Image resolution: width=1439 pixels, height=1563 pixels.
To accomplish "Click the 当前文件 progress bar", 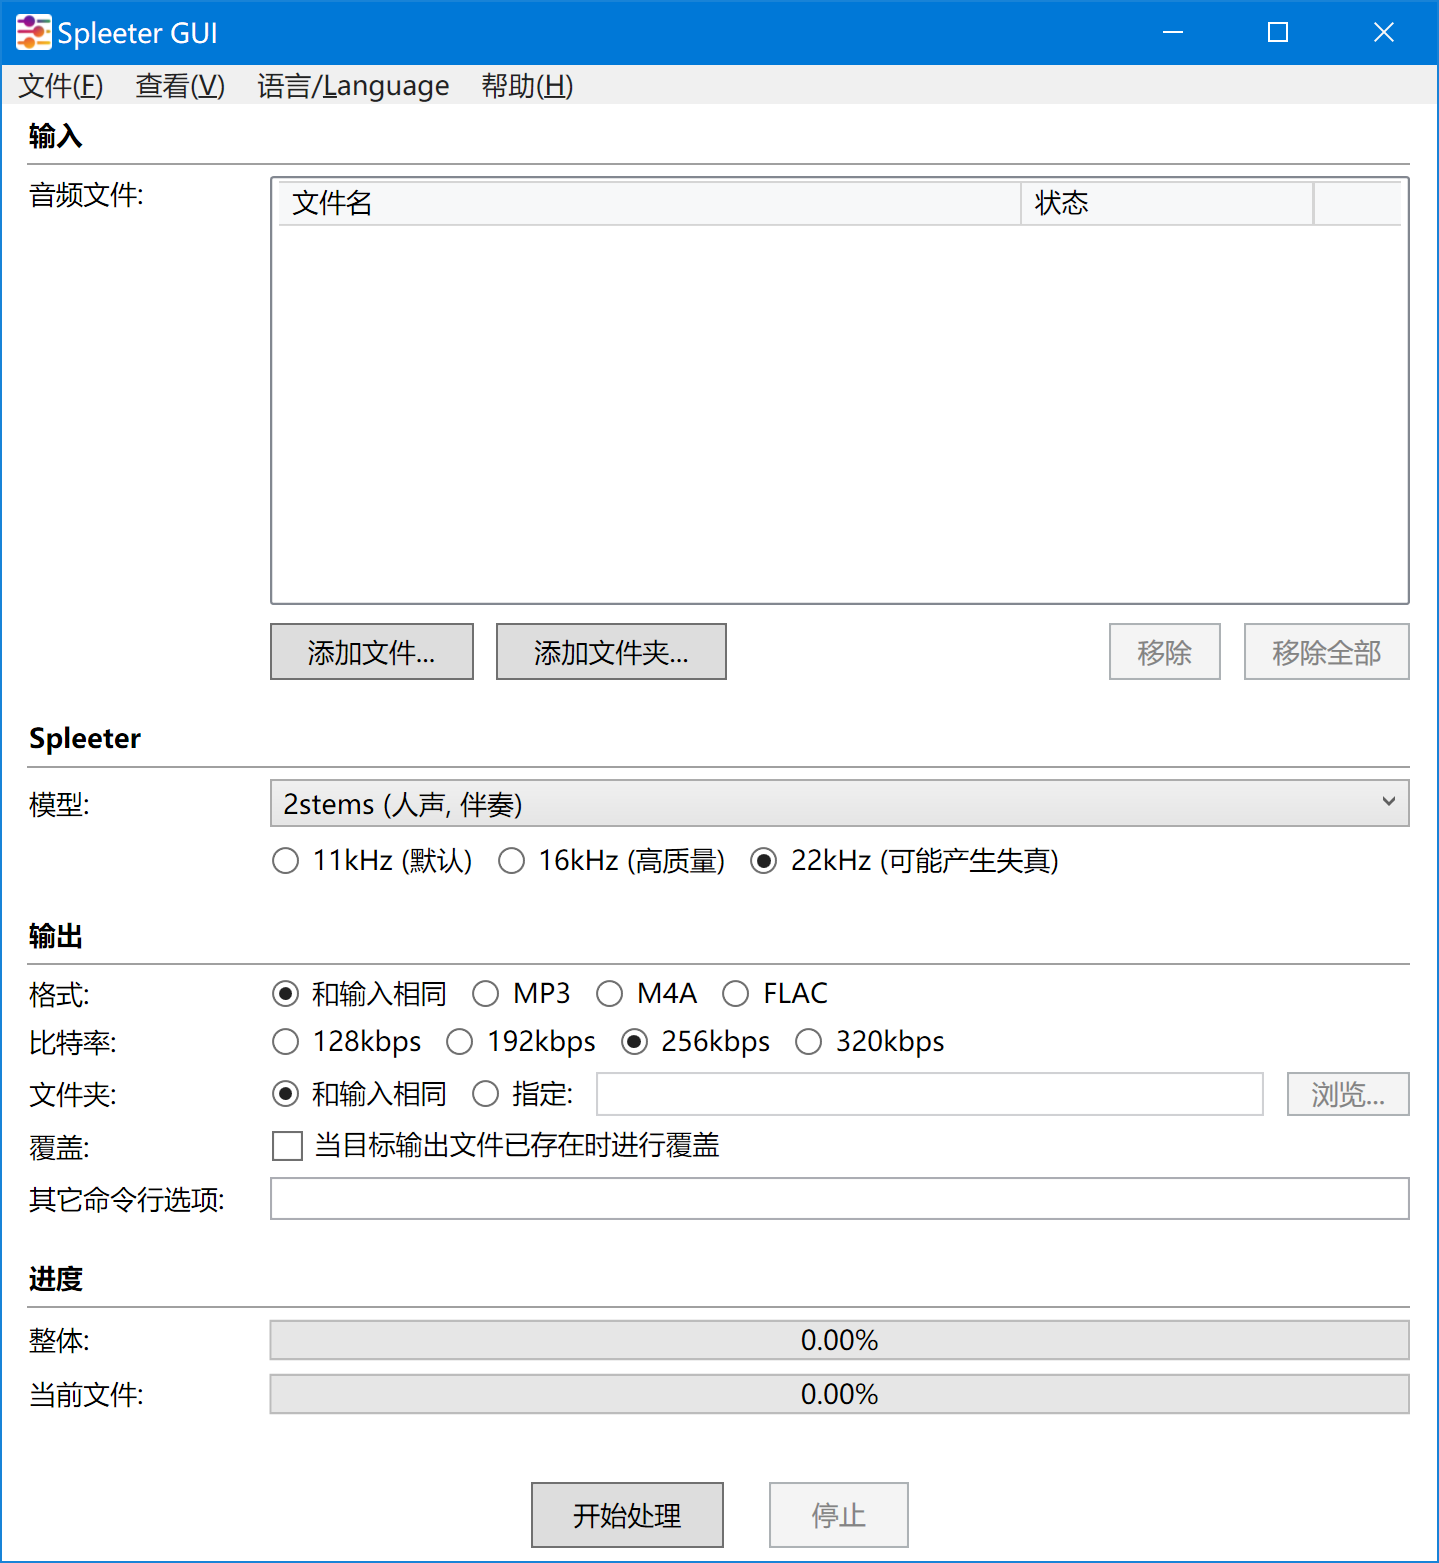I will coord(840,1394).
